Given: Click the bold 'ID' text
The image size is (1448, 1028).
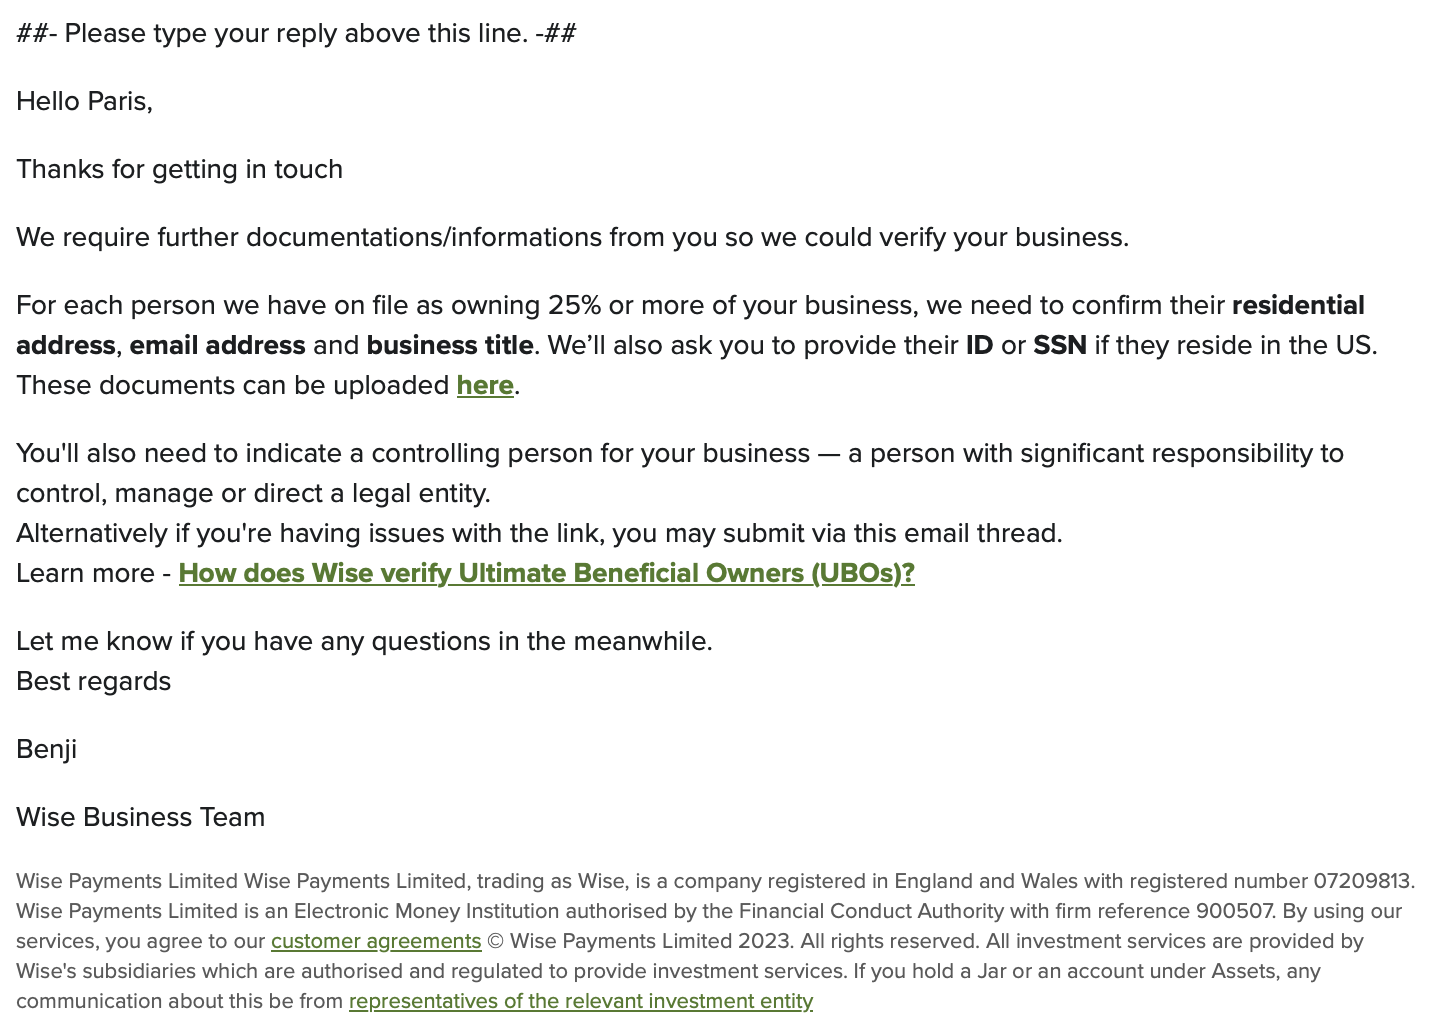Looking at the screenshot, I should click(x=979, y=345).
